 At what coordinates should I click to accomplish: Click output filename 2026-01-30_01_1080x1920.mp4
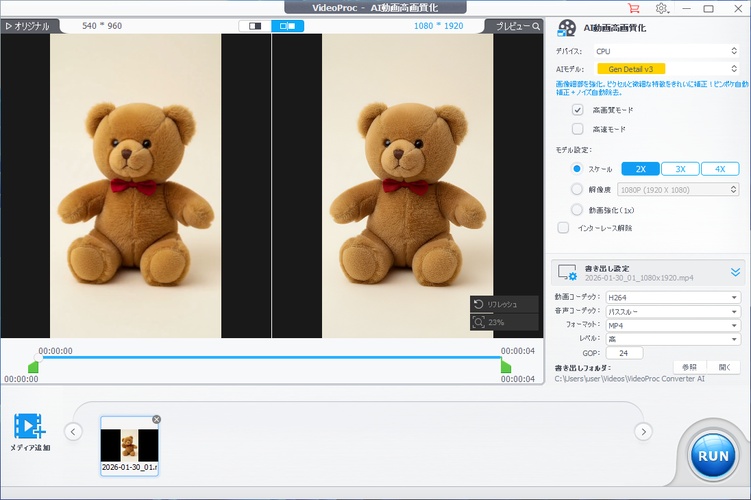coord(638,278)
